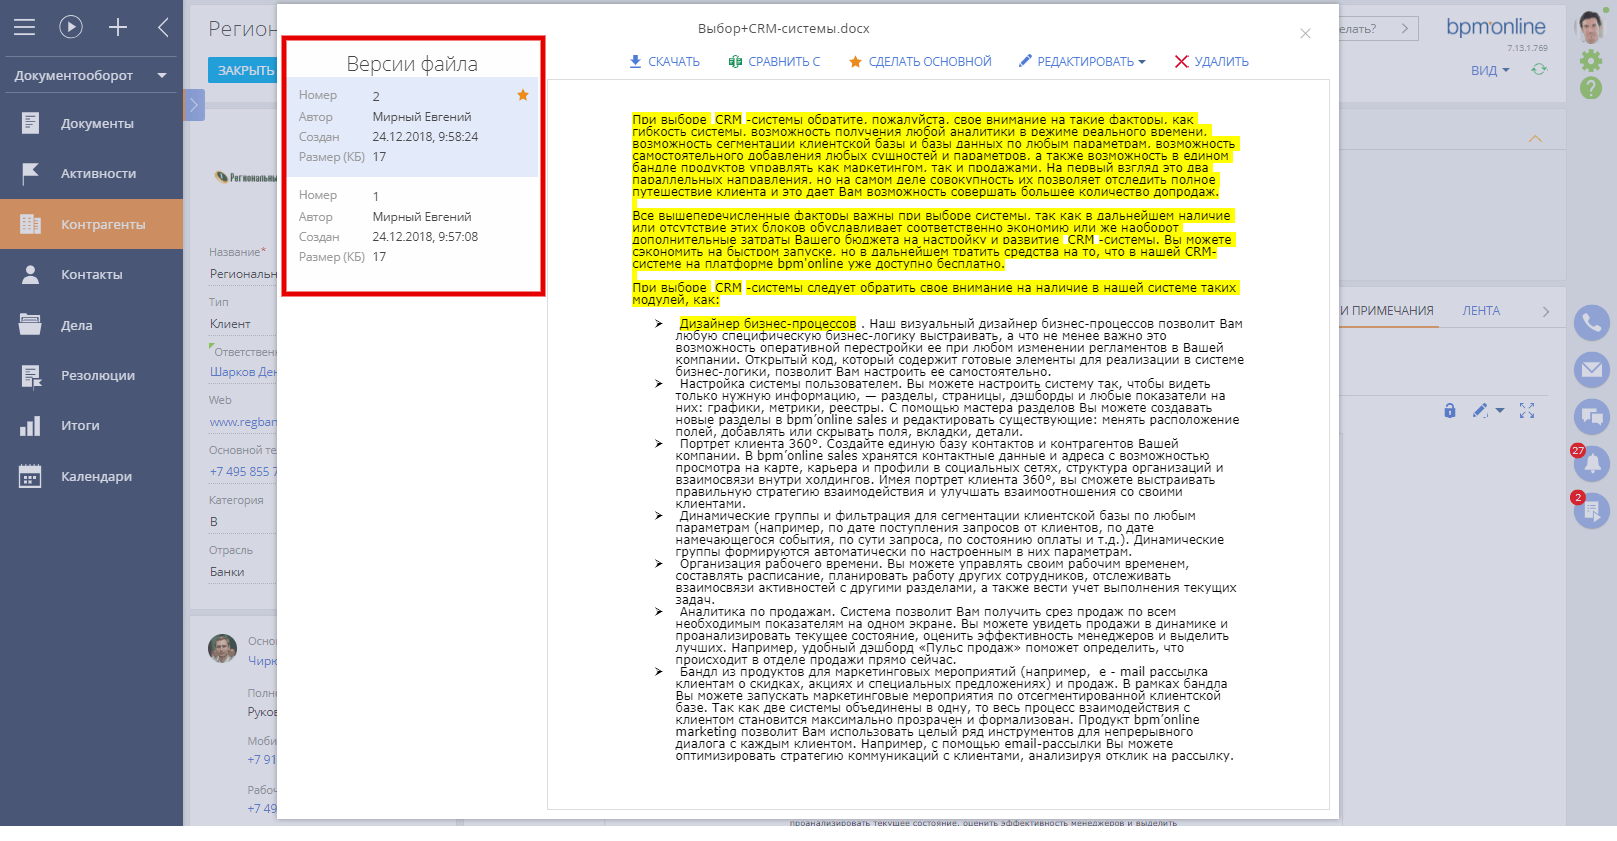Click the refresh icon near ВИД
Screen dimensions: 1617x841
pyautogui.click(x=1539, y=69)
